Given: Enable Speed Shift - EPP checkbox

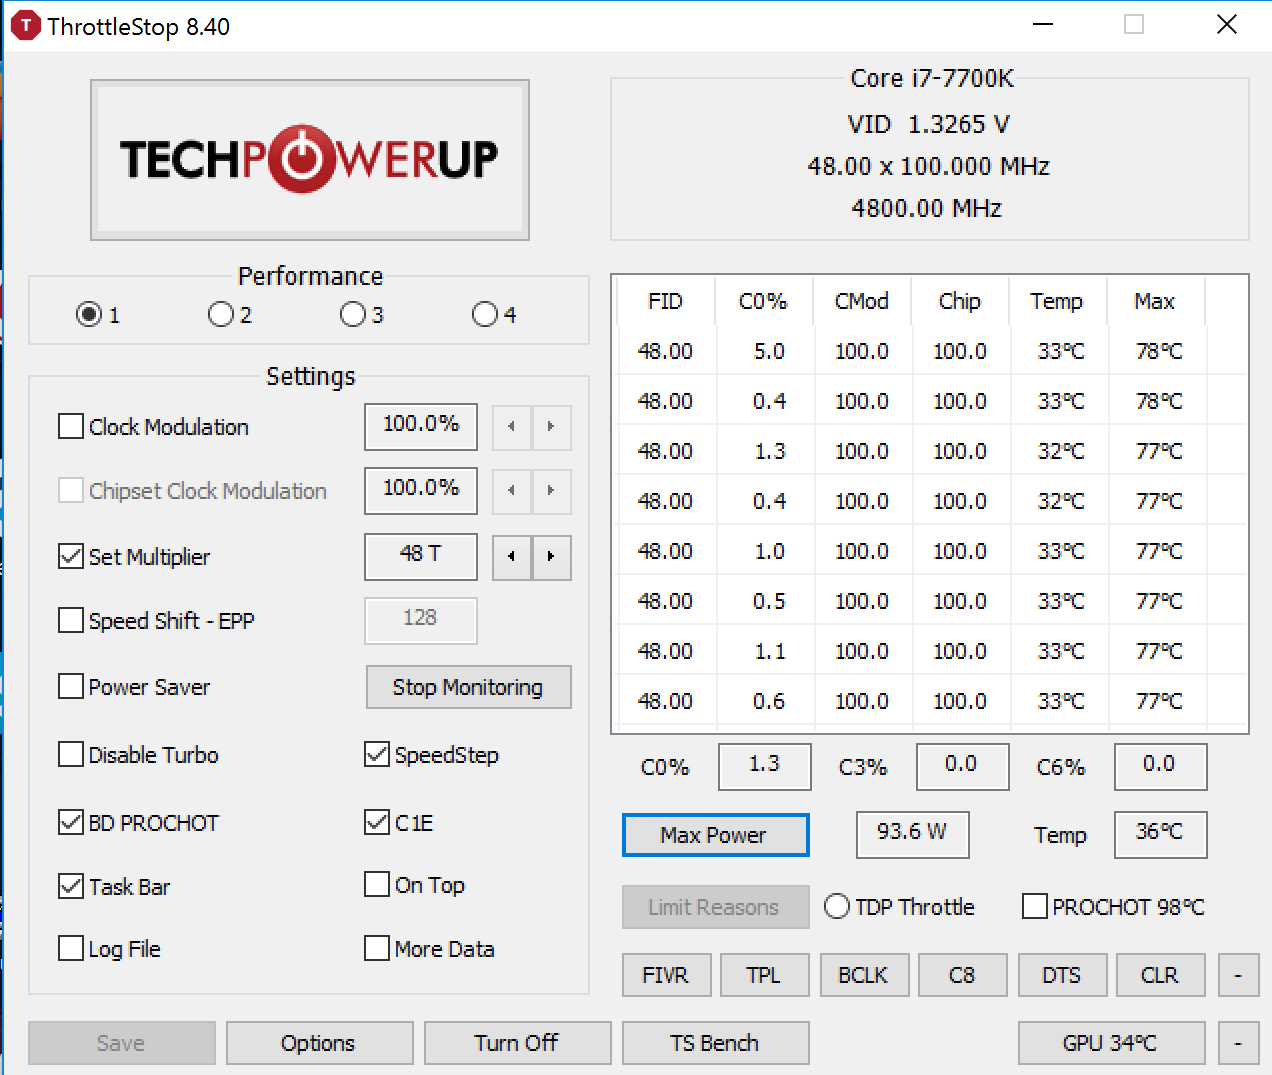Looking at the screenshot, I should 71,621.
